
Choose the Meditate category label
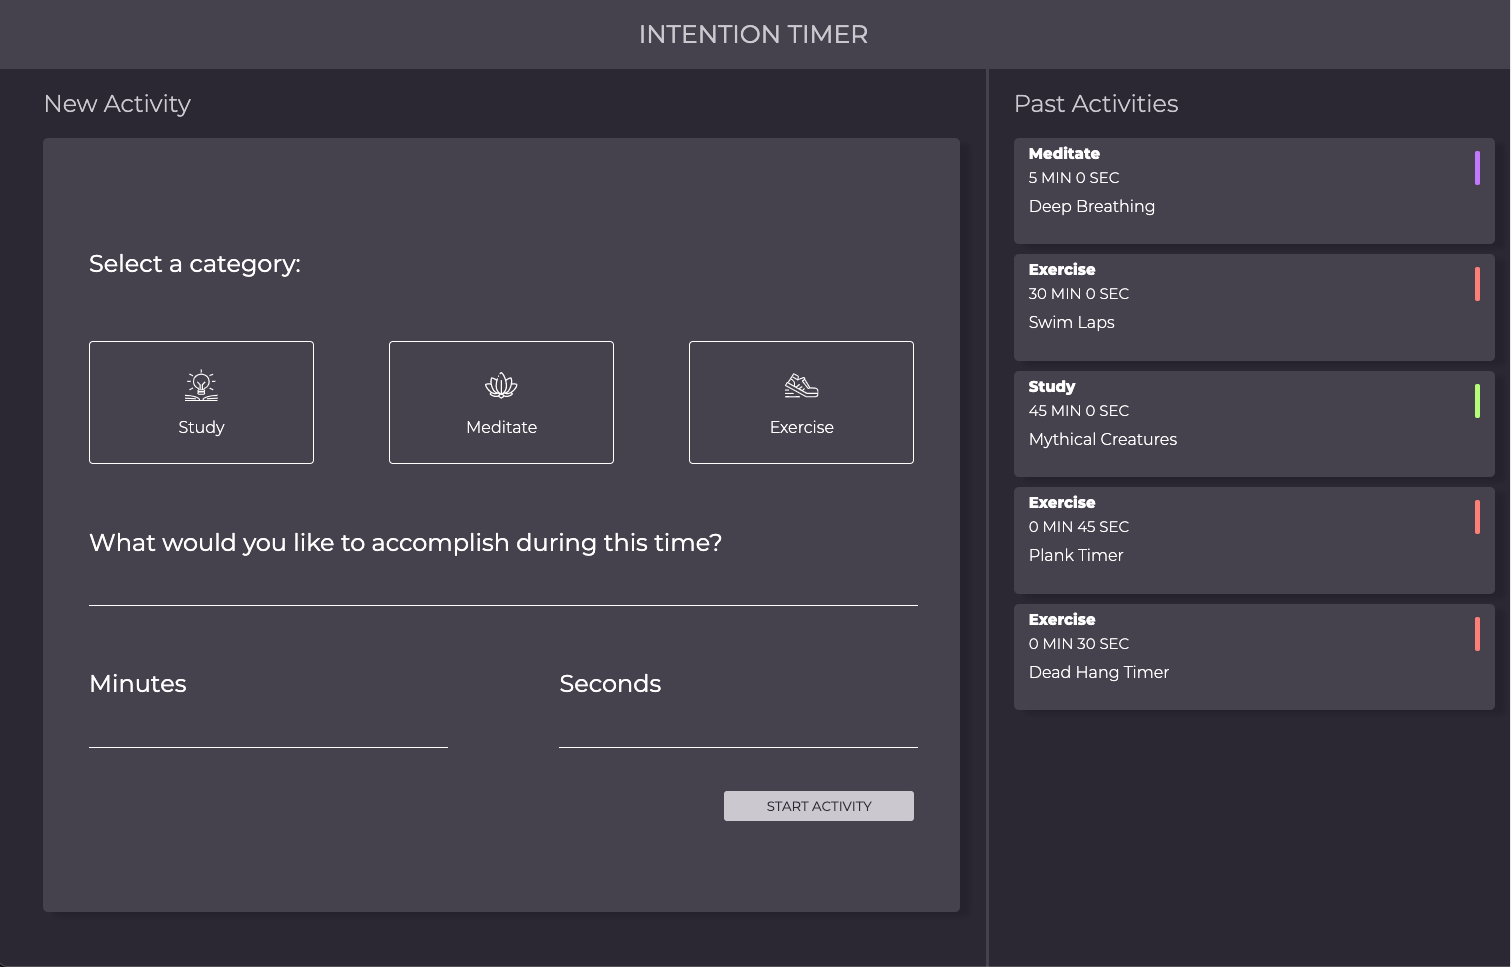point(501,427)
